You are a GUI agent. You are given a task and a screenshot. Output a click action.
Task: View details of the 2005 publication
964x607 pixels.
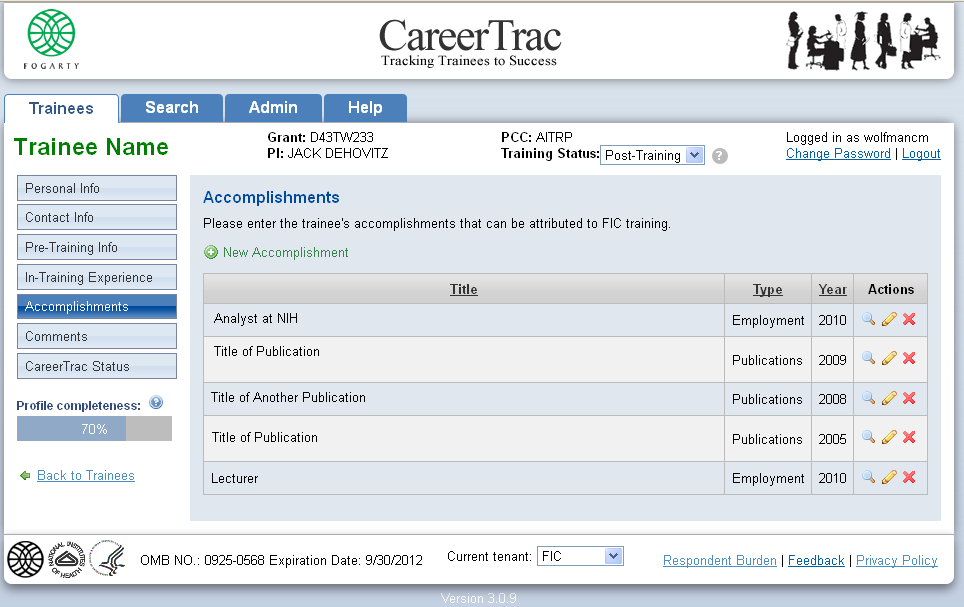pos(868,437)
